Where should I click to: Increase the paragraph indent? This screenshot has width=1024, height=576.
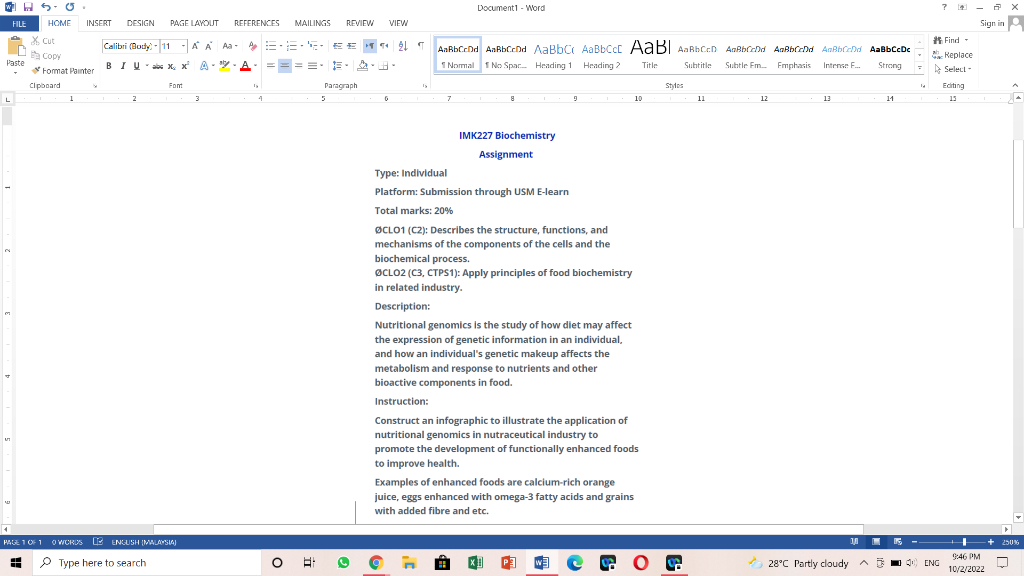click(x=351, y=46)
